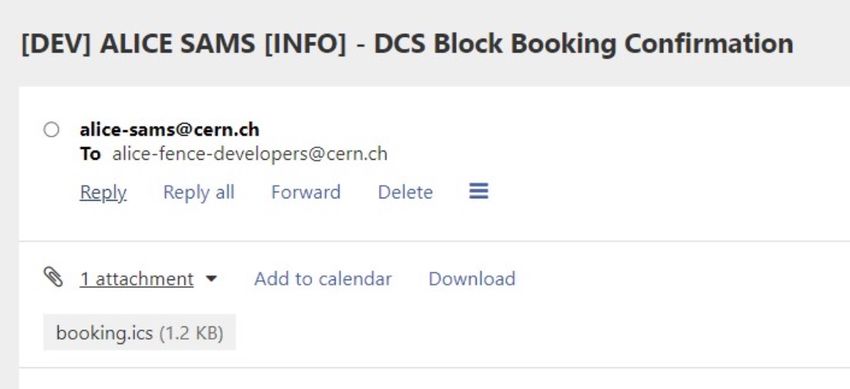Click the empty message body below attachments

434,379
